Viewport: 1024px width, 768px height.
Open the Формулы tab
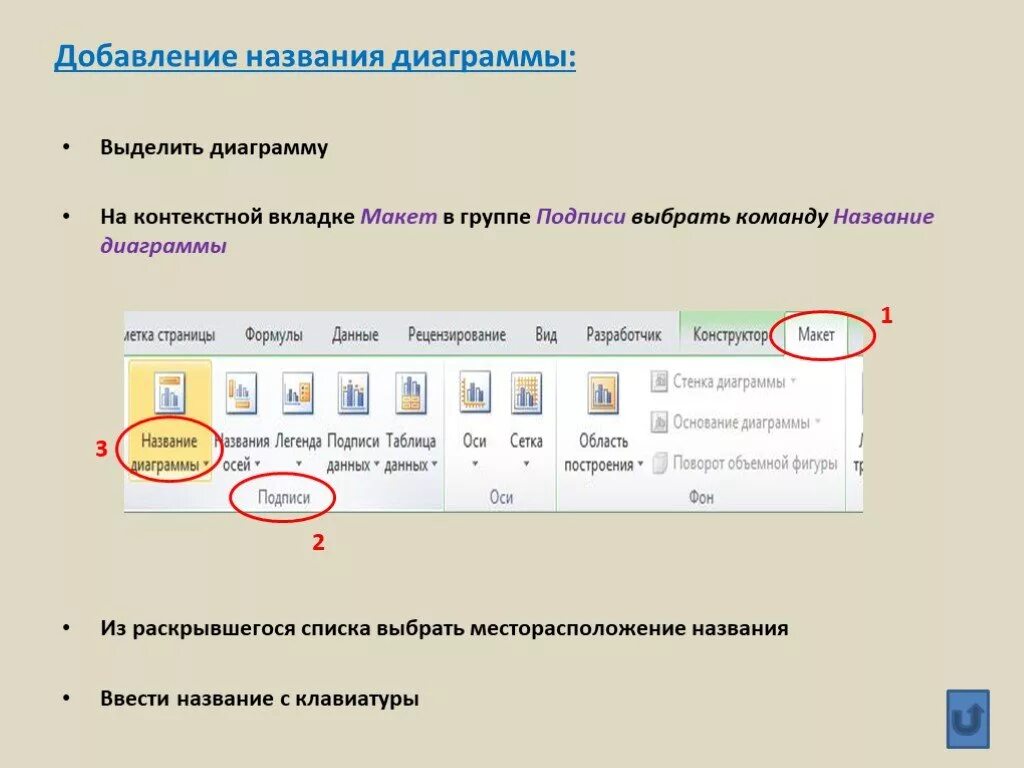pyautogui.click(x=274, y=335)
